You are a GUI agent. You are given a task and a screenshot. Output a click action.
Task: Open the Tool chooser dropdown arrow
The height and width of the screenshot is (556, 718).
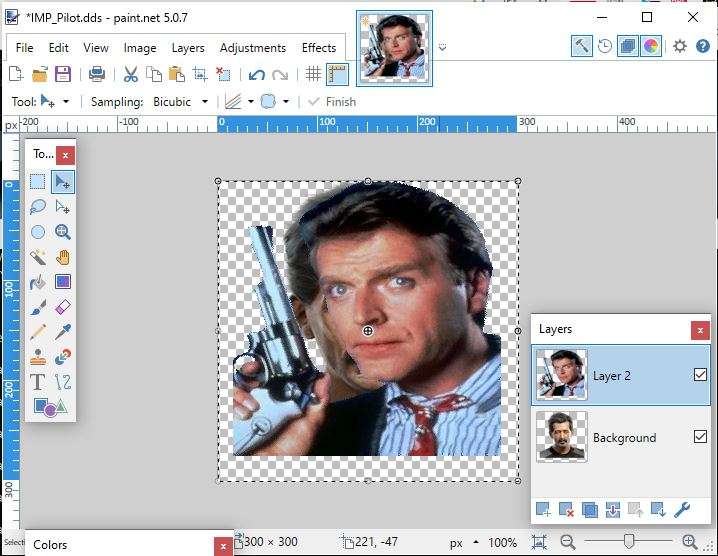coord(66,102)
